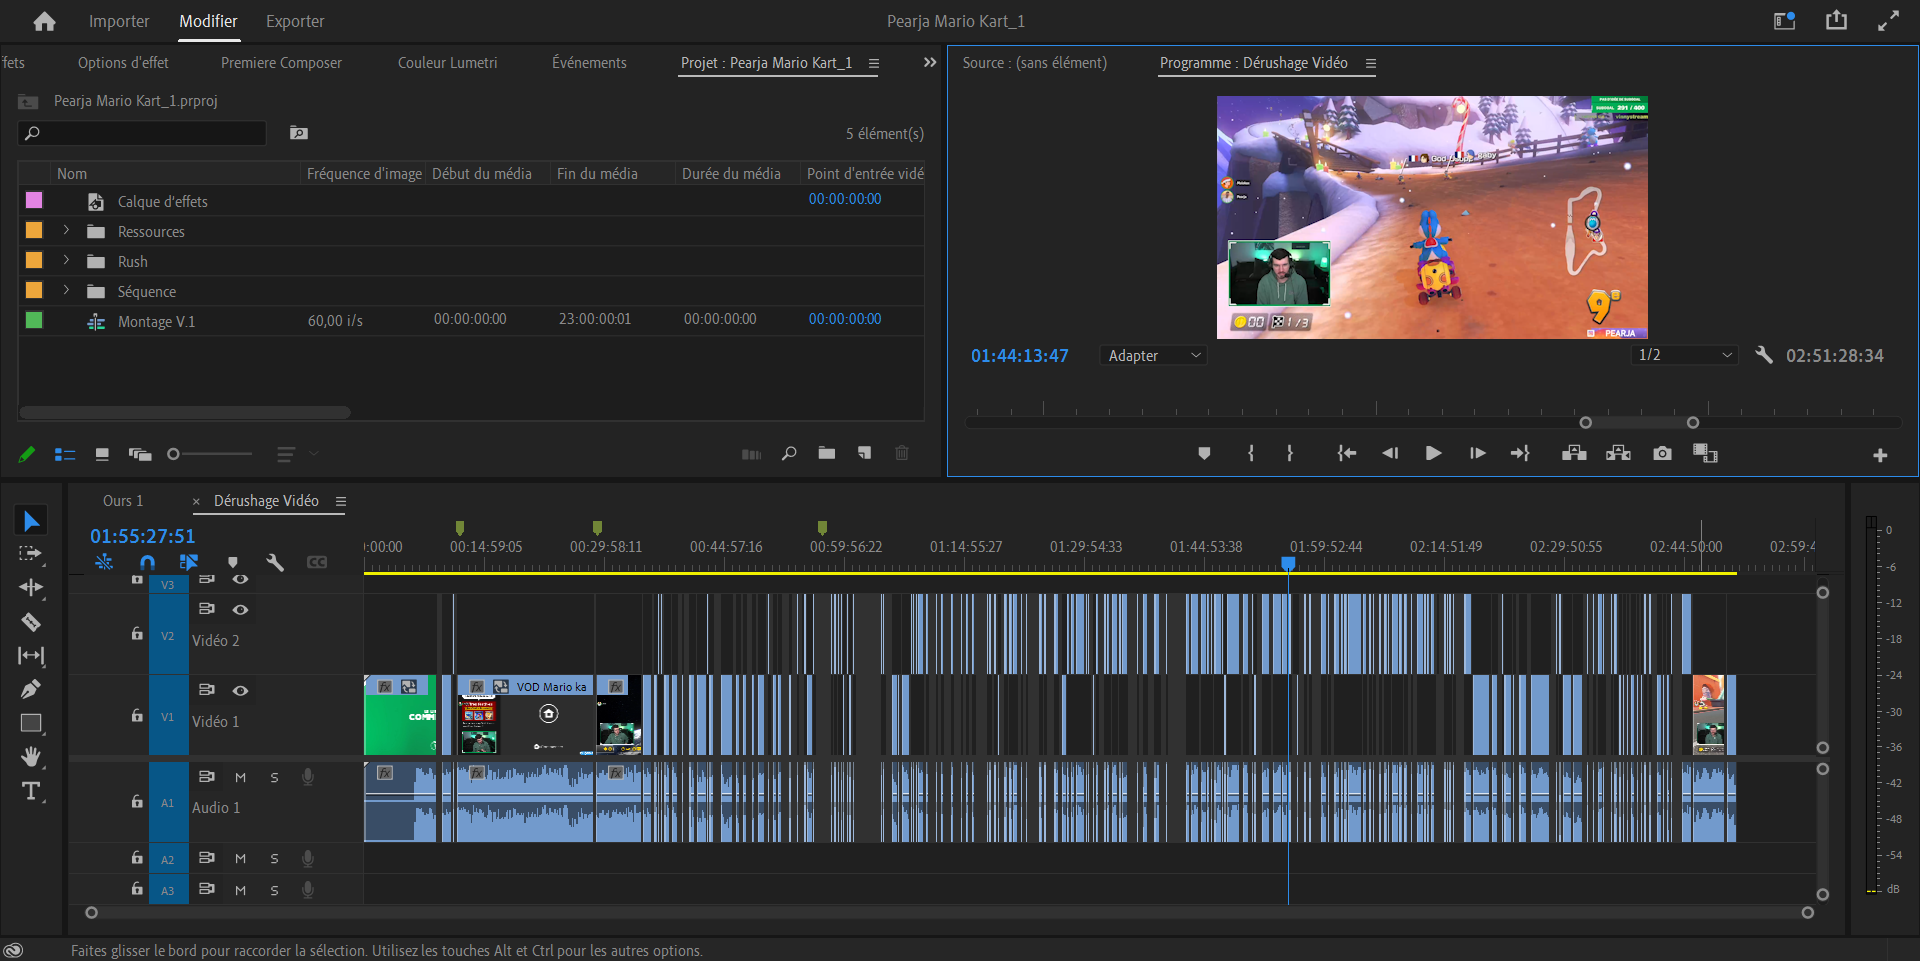The image size is (1920, 961).
Task: Toggle linked selection in timeline
Action: [189, 562]
